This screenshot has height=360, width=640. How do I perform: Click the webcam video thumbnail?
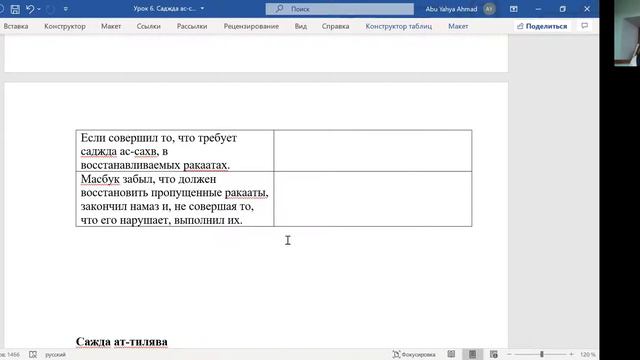[627, 33]
